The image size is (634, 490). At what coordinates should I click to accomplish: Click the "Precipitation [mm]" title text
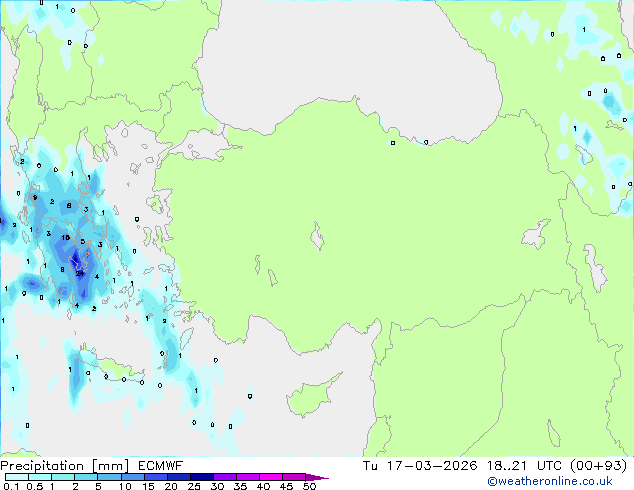click(65, 466)
